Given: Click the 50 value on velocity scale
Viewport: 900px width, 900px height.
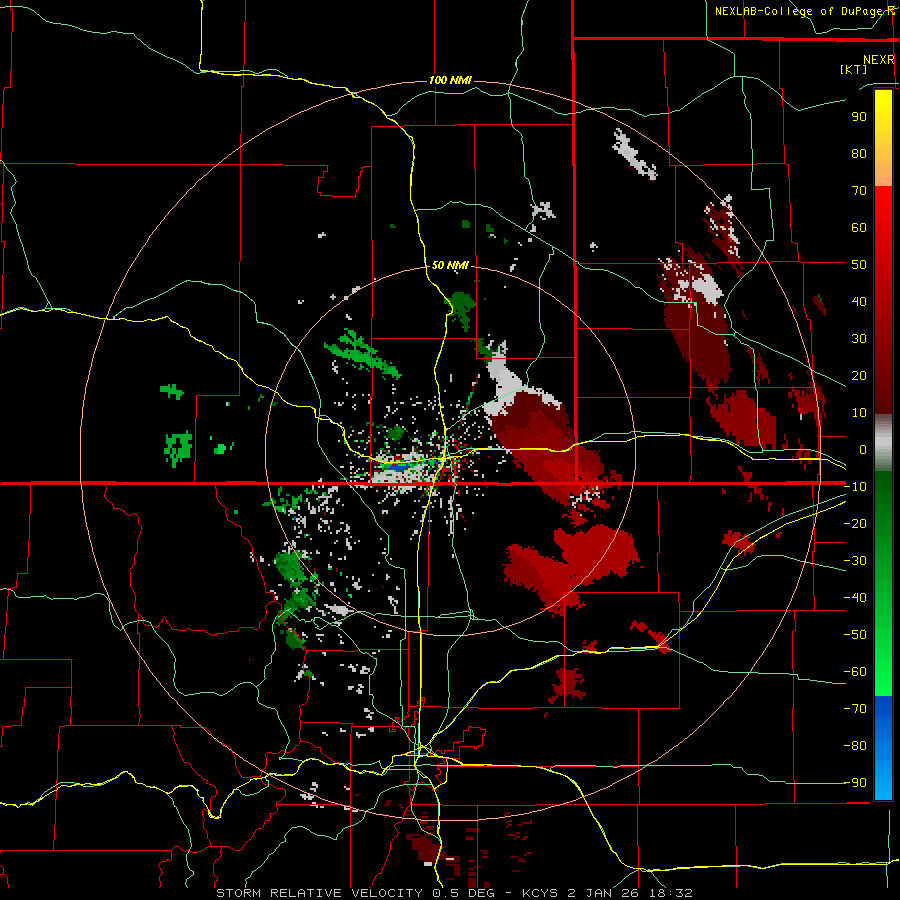Looking at the screenshot, I should pyautogui.click(x=859, y=265).
